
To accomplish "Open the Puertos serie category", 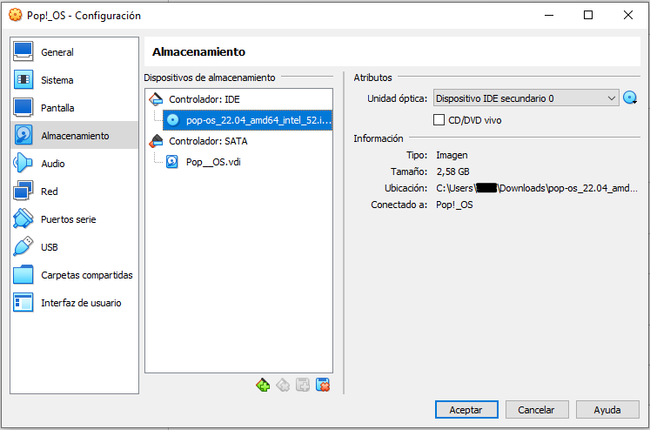I will point(75,219).
